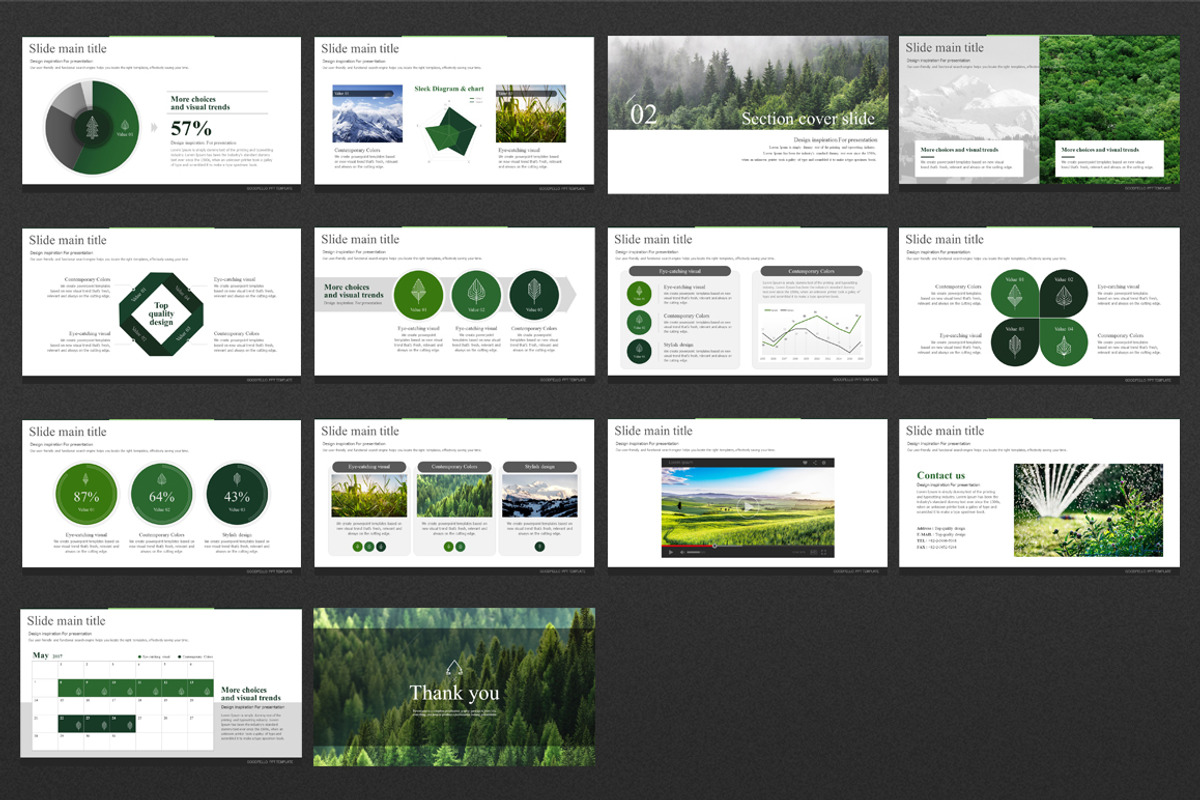Toggle the mute speaker in the video player controls

pyautogui.click(x=682, y=552)
